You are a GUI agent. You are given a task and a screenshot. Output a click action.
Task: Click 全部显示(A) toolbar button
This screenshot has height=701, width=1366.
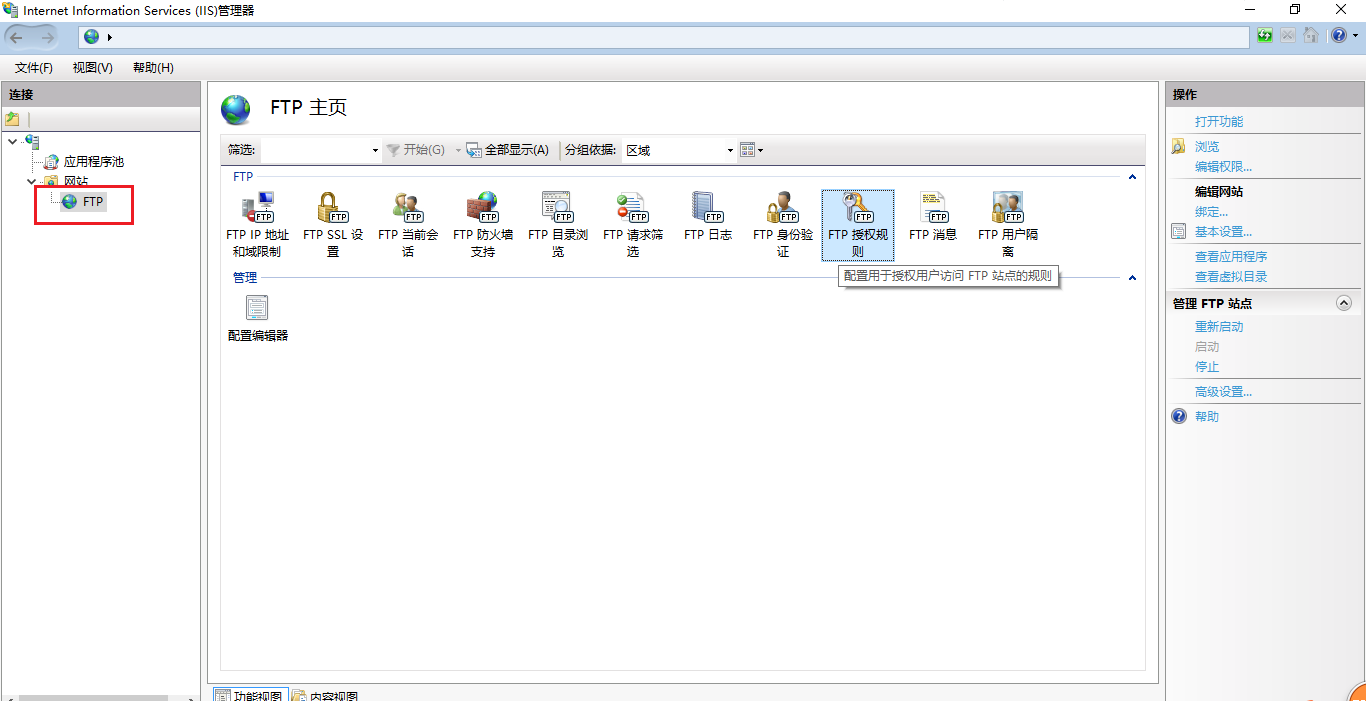[508, 150]
